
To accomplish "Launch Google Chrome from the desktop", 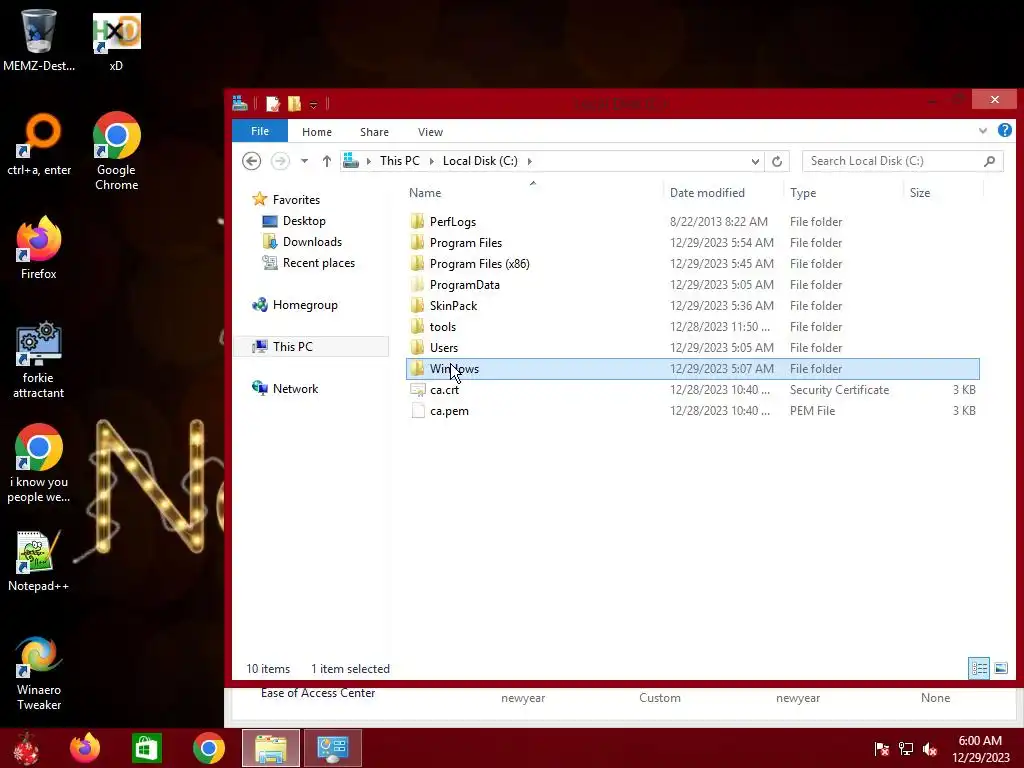I will click(116, 151).
